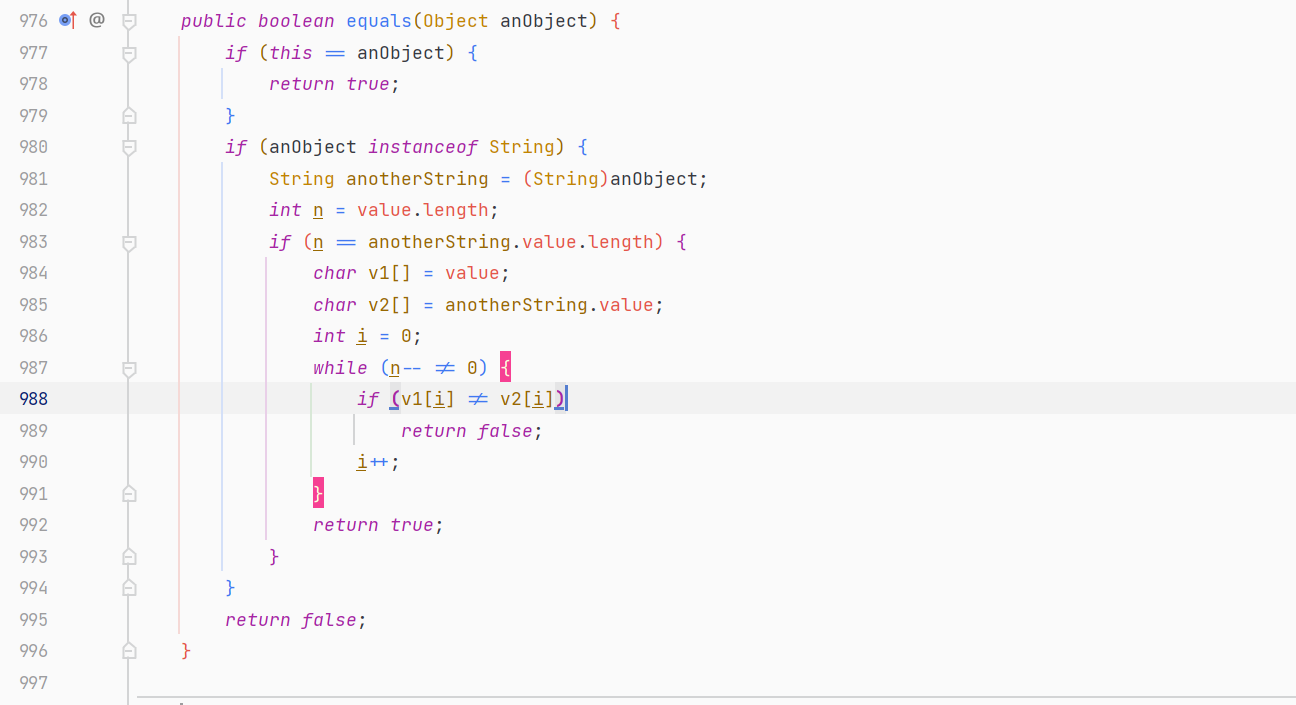Click the @ annotation gutter icon on line 976

click(97, 19)
